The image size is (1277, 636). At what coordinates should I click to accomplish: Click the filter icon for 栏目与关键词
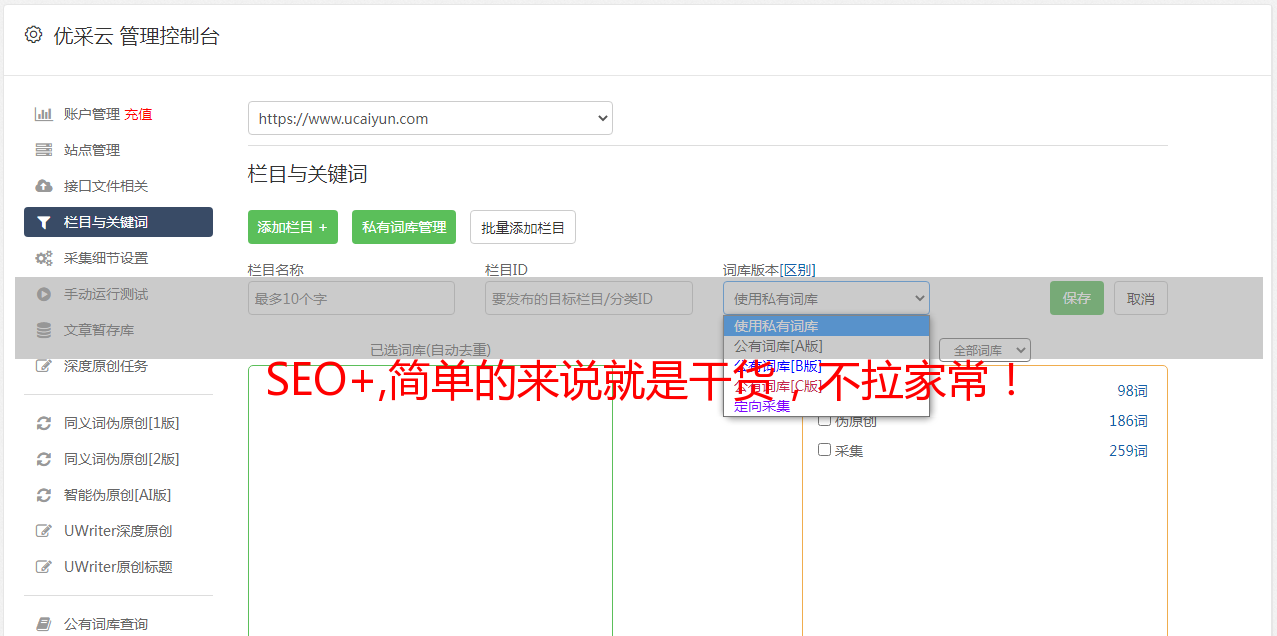44,222
